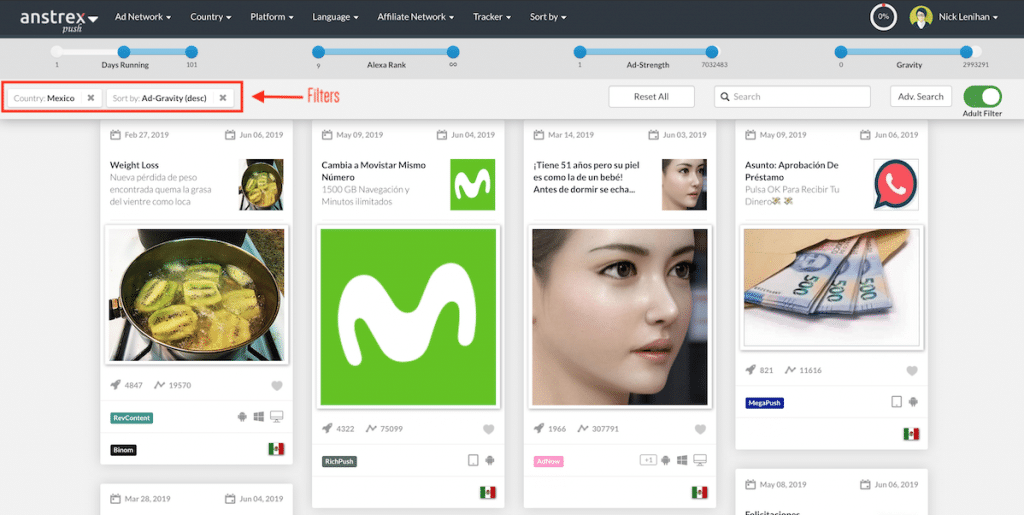Viewport: 1024px width, 515px height.
Task: Click the heart icon on Weight Loss ad
Action: point(277,386)
